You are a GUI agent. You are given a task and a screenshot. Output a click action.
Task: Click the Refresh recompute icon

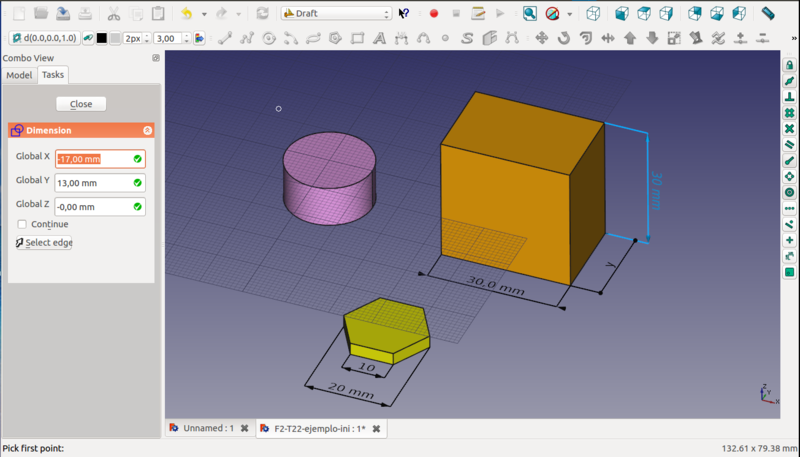[262, 14]
